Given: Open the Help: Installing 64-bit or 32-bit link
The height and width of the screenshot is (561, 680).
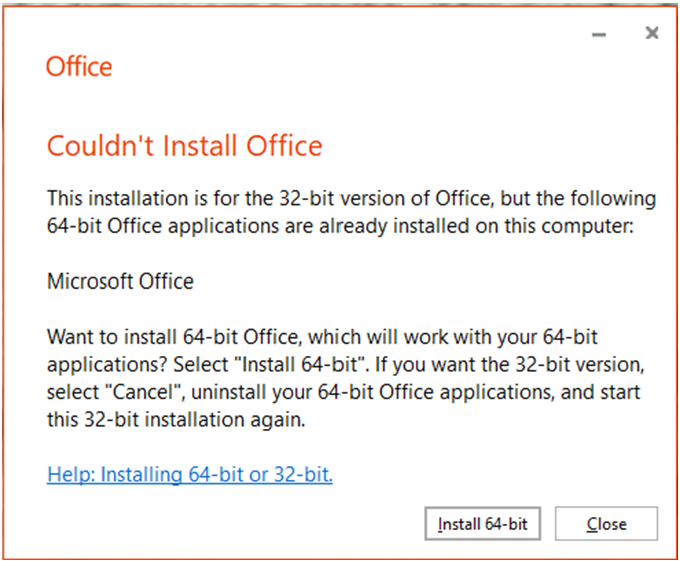Looking at the screenshot, I should [190, 474].
